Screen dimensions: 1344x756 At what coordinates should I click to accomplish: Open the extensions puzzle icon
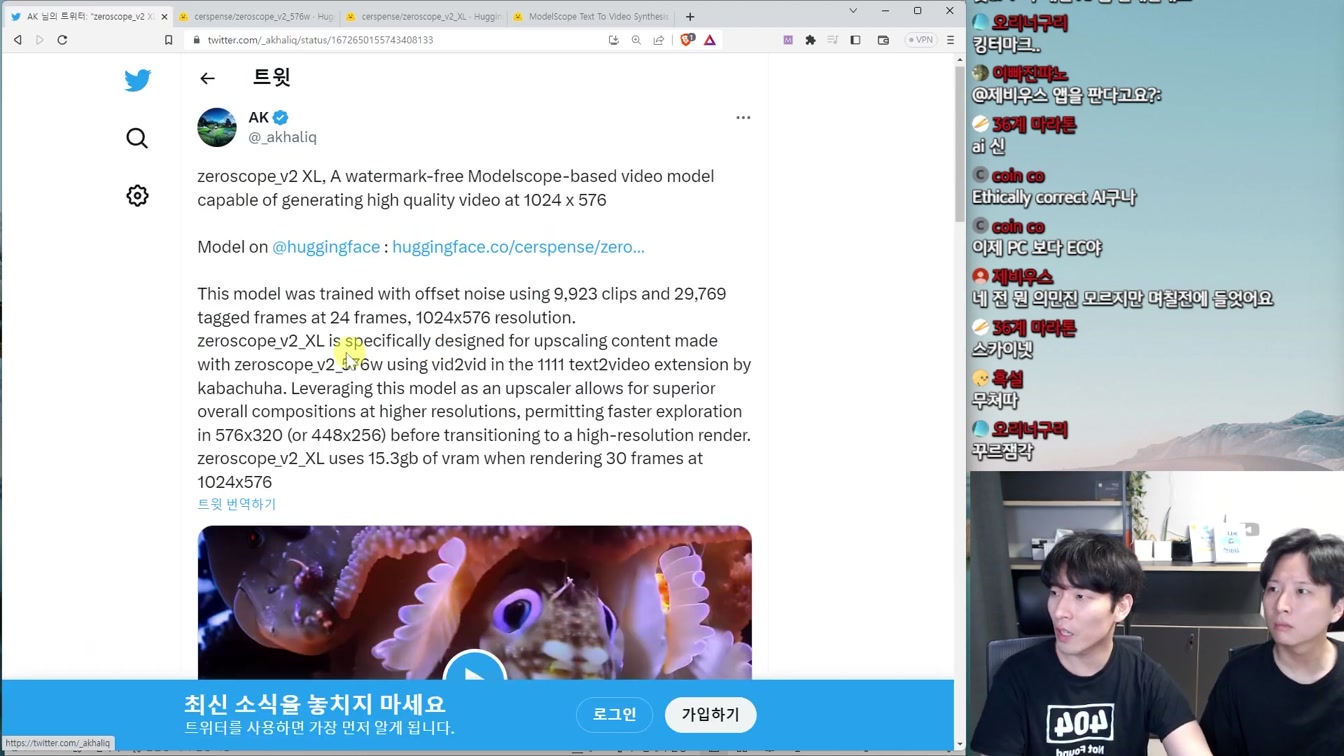810,40
